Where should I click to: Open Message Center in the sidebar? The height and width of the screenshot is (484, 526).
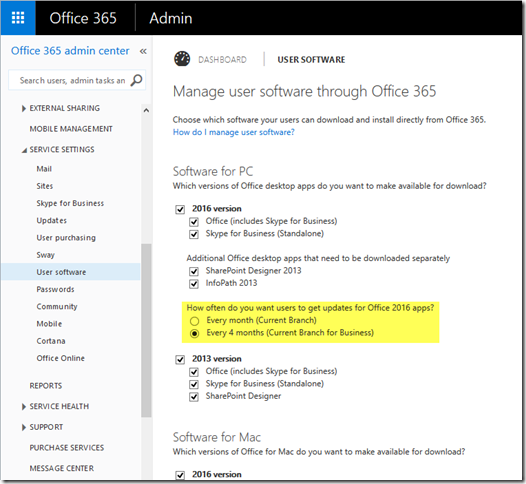click(62, 468)
